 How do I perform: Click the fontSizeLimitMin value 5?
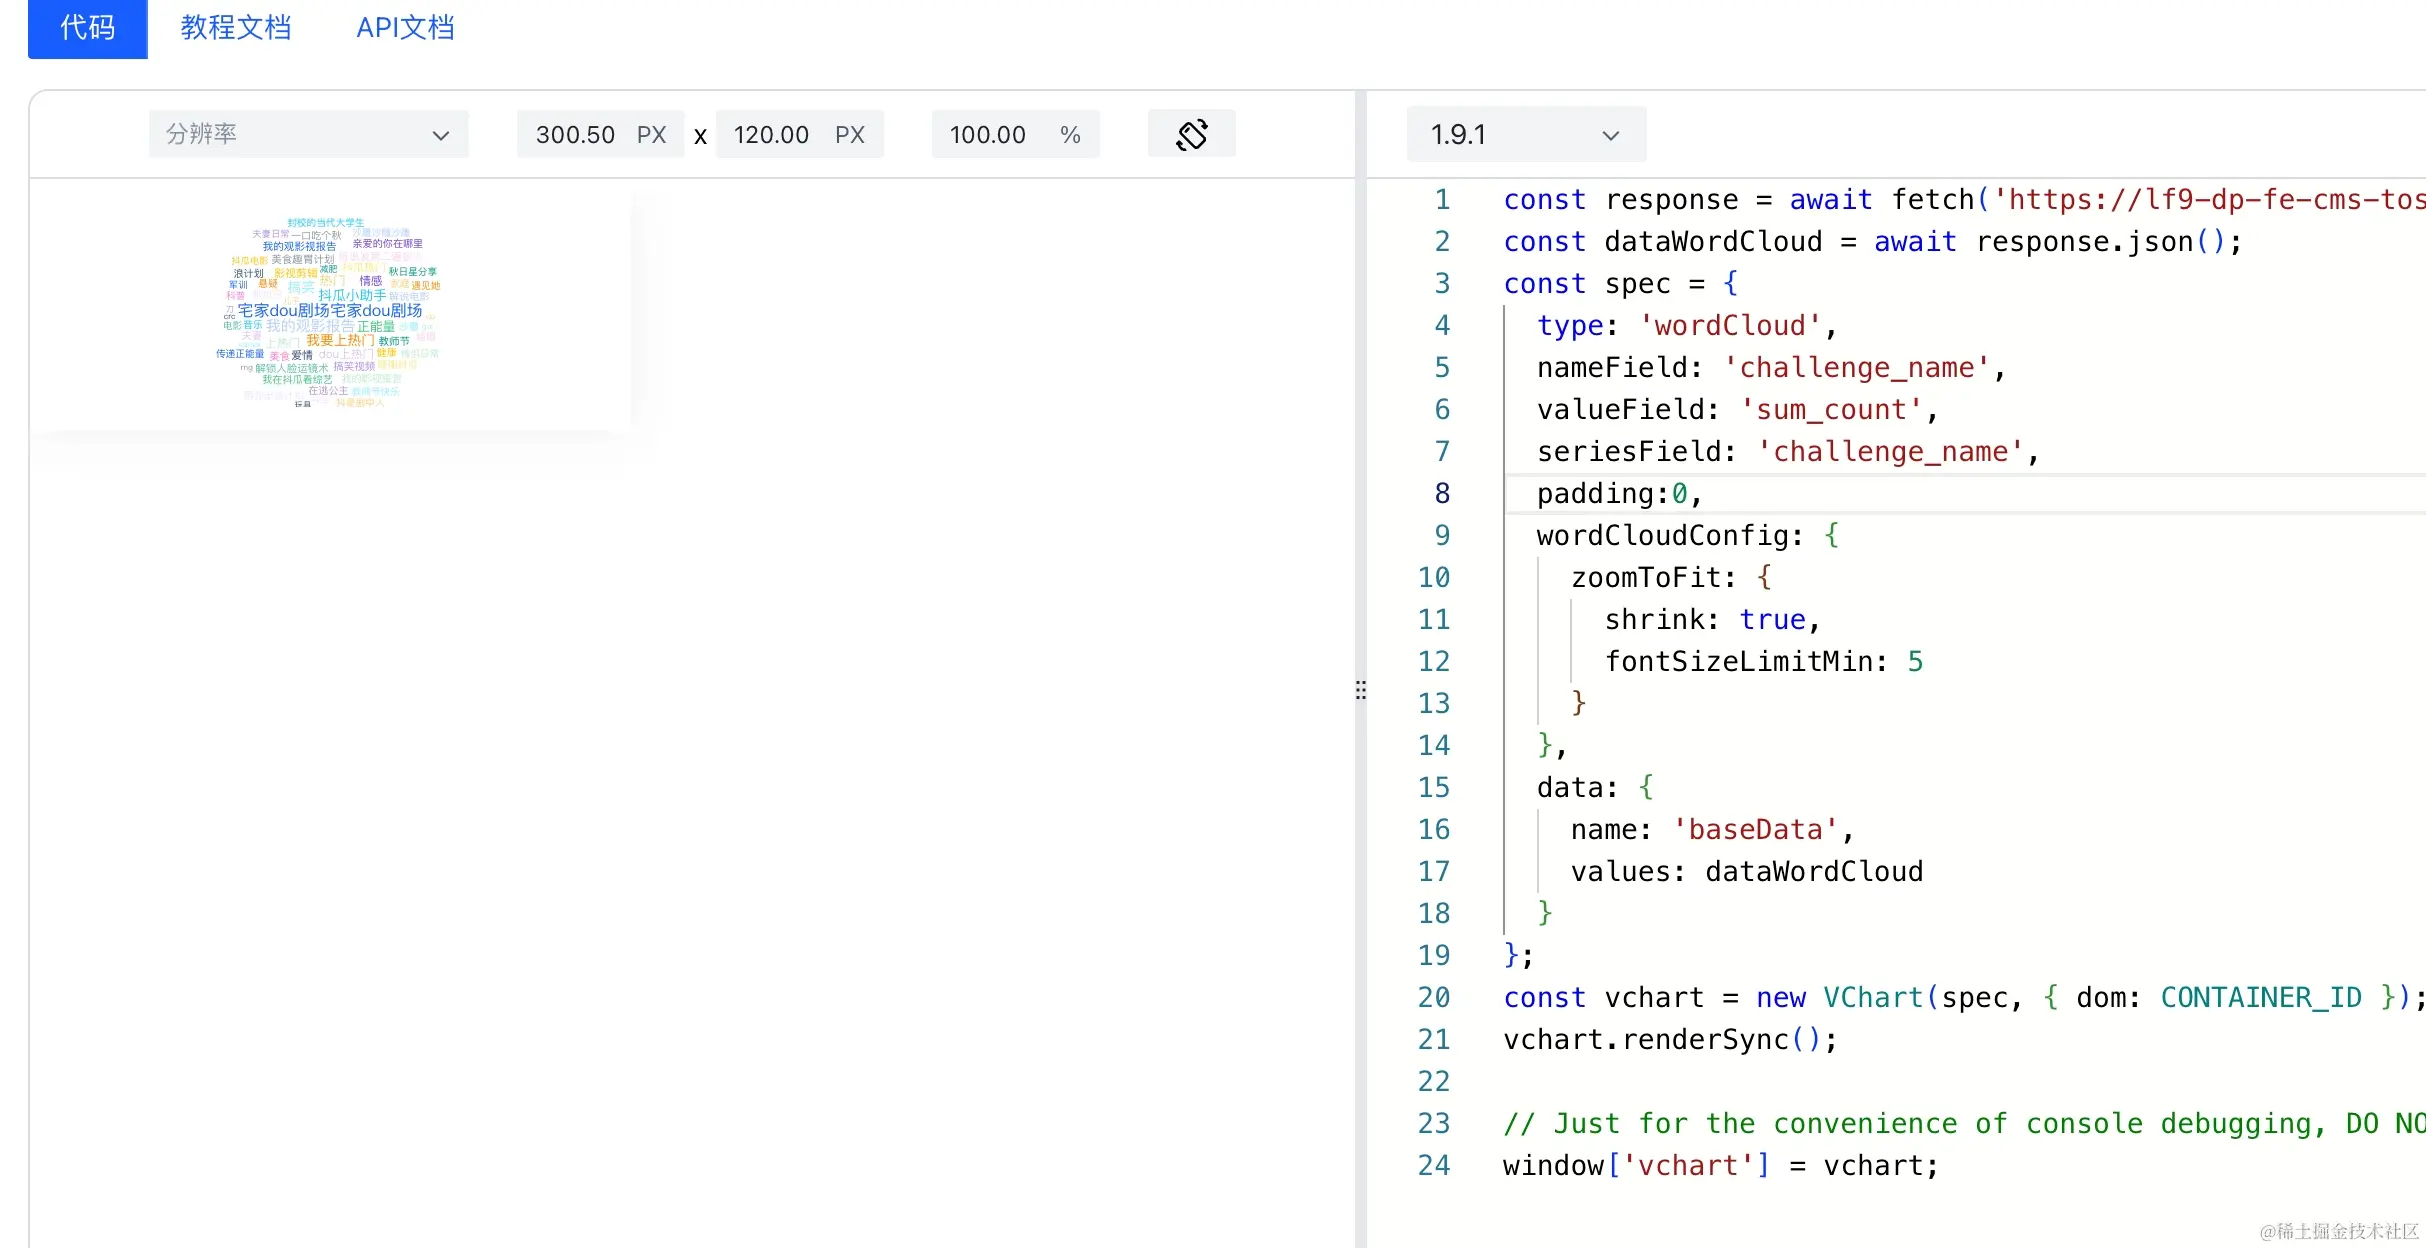coord(1914,662)
